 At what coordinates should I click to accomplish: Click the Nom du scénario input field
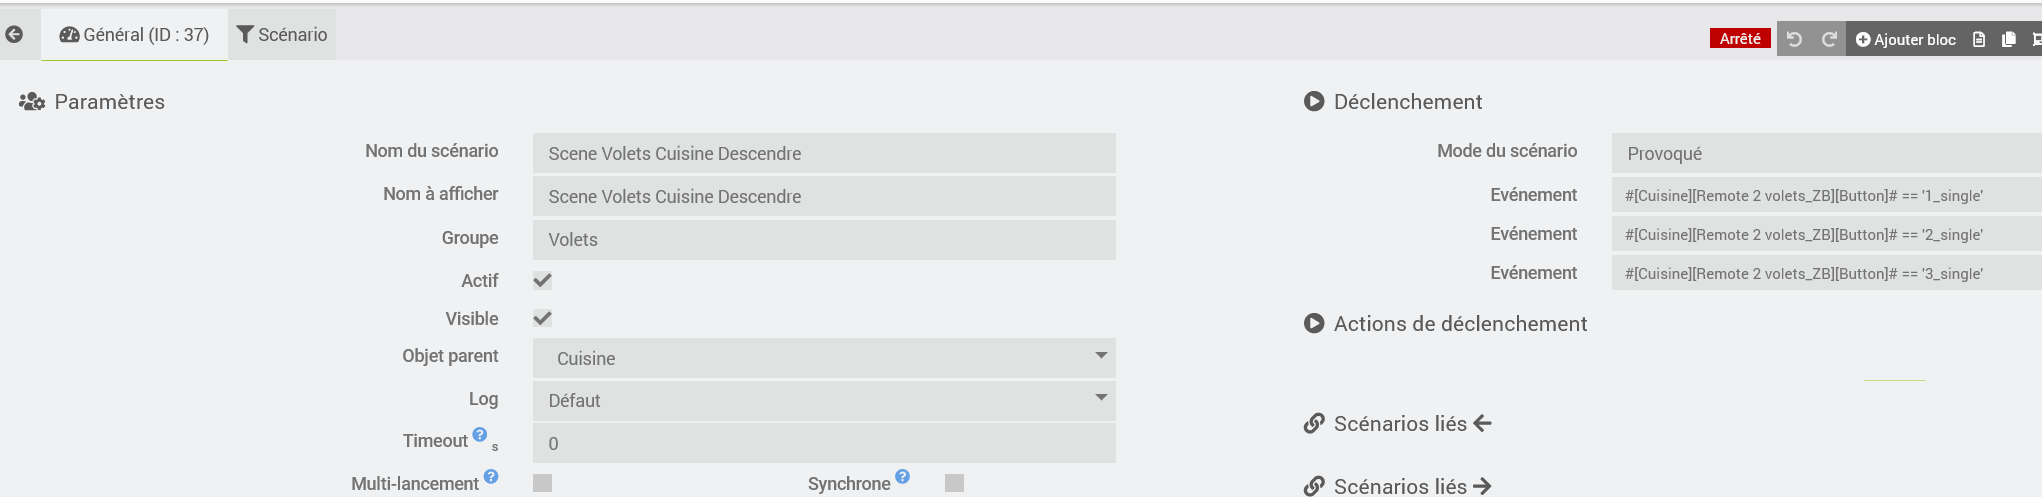[x=824, y=153]
